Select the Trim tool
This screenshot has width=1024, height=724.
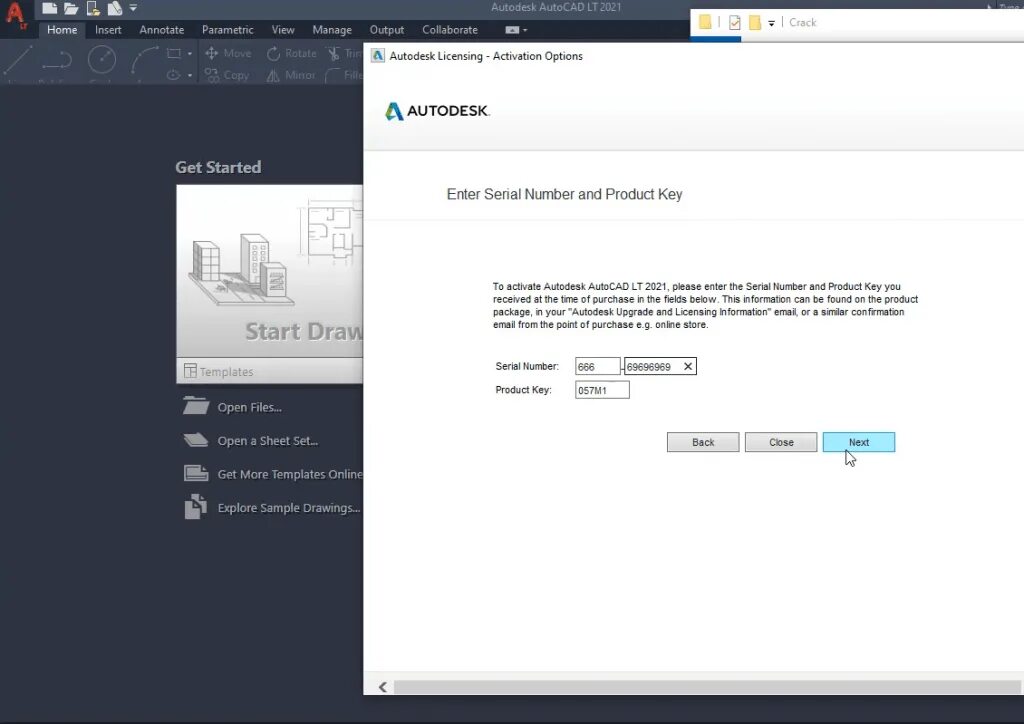(x=344, y=54)
